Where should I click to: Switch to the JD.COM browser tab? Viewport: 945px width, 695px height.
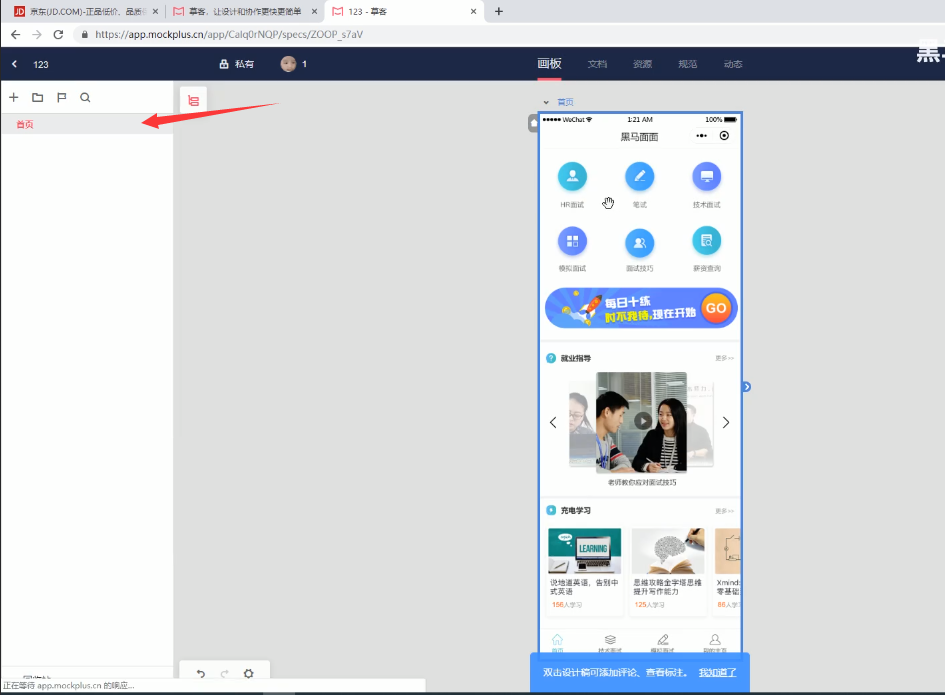click(84, 11)
